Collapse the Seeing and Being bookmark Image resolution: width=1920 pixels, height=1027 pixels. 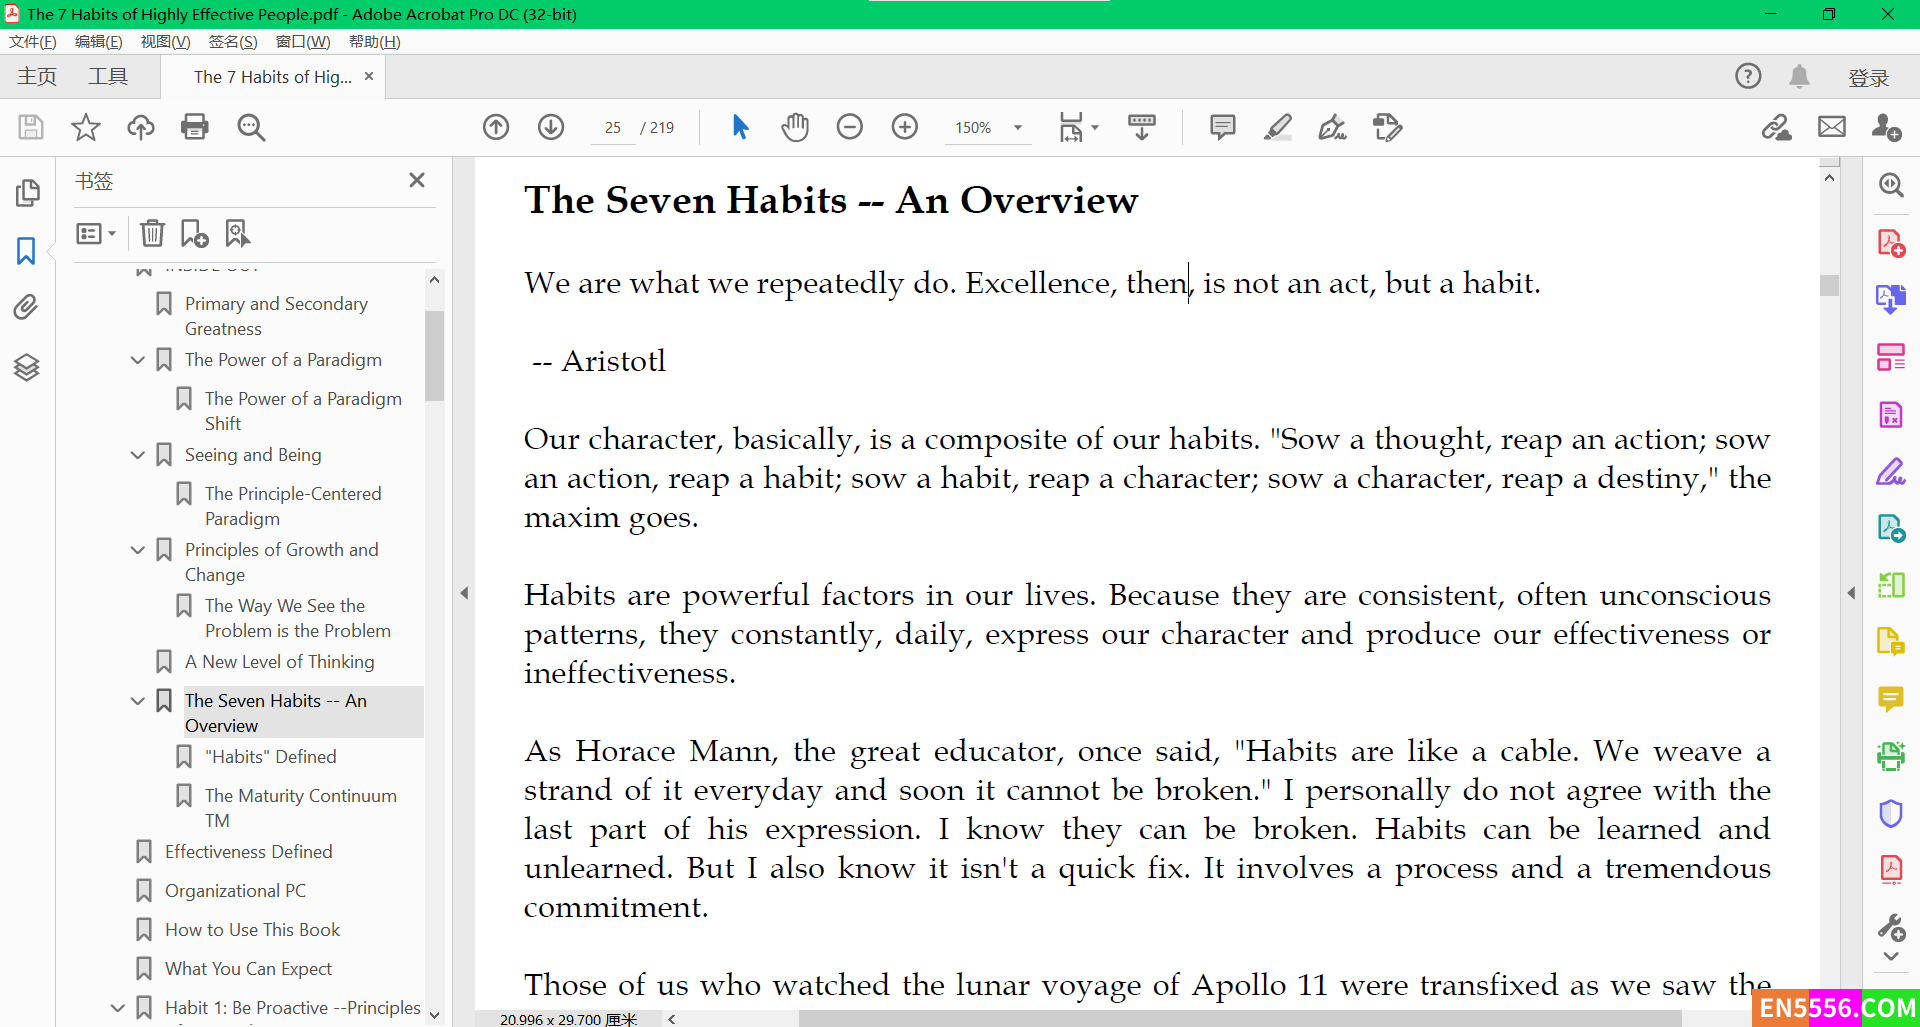138,455
